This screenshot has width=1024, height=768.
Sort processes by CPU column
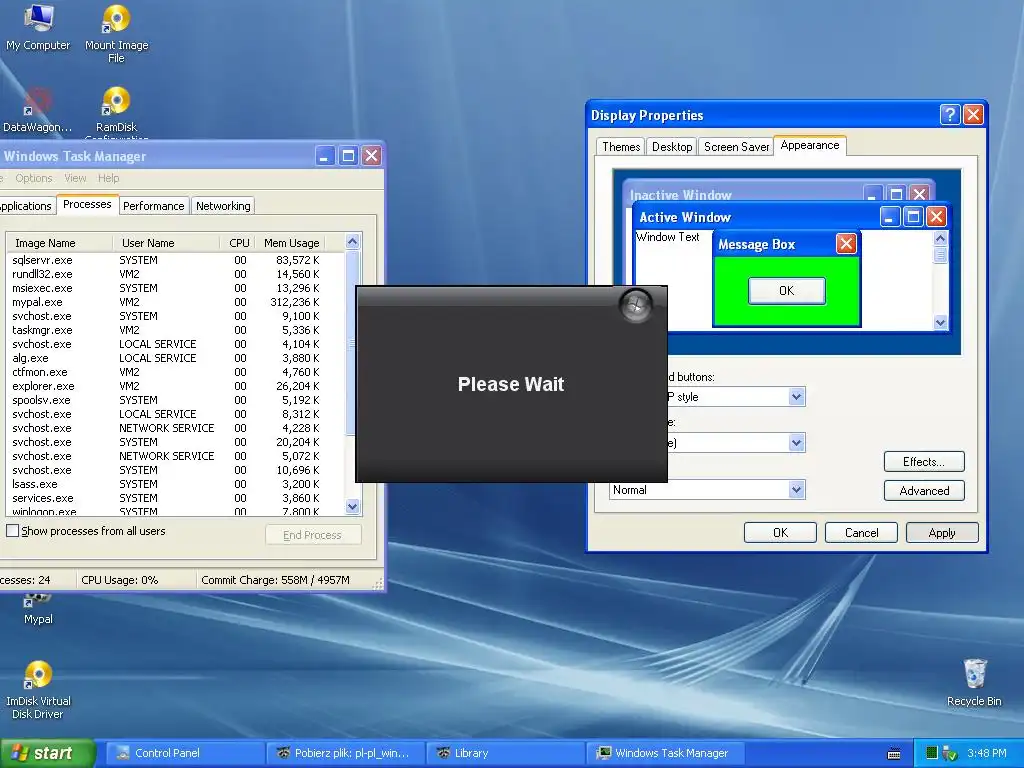[x=238, y=243]
